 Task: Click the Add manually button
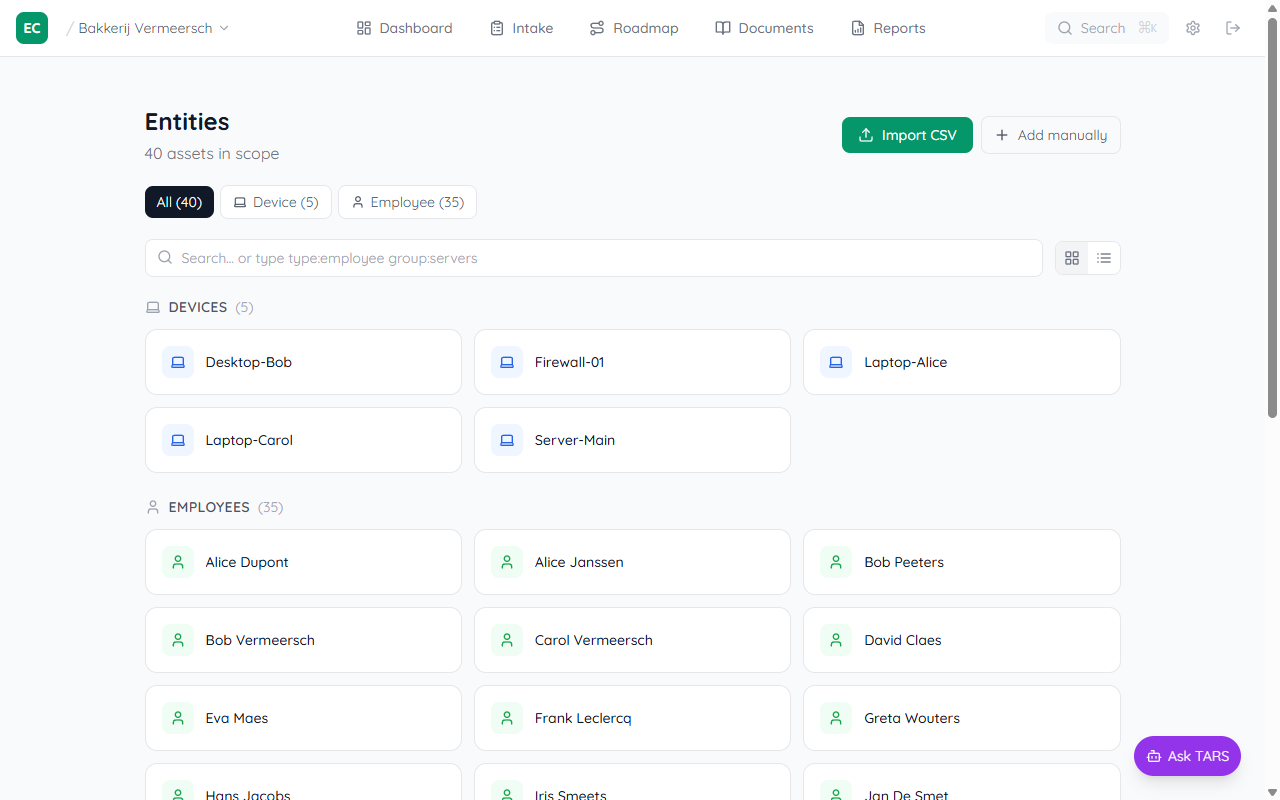1050,135
